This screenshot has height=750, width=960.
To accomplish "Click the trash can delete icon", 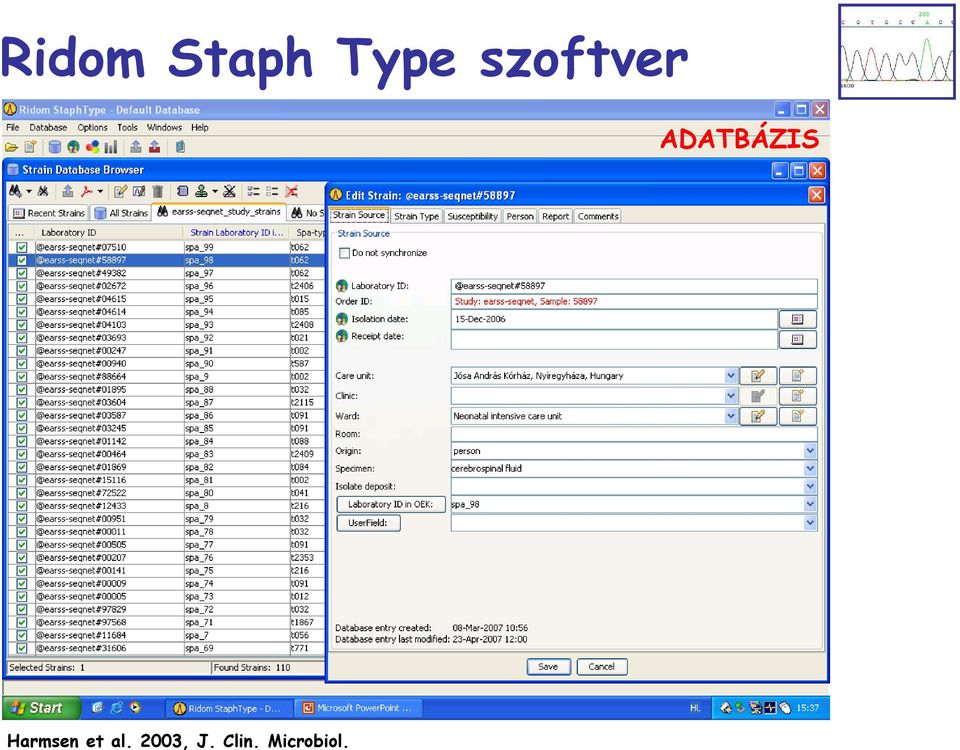I will (x=158, y=192).
